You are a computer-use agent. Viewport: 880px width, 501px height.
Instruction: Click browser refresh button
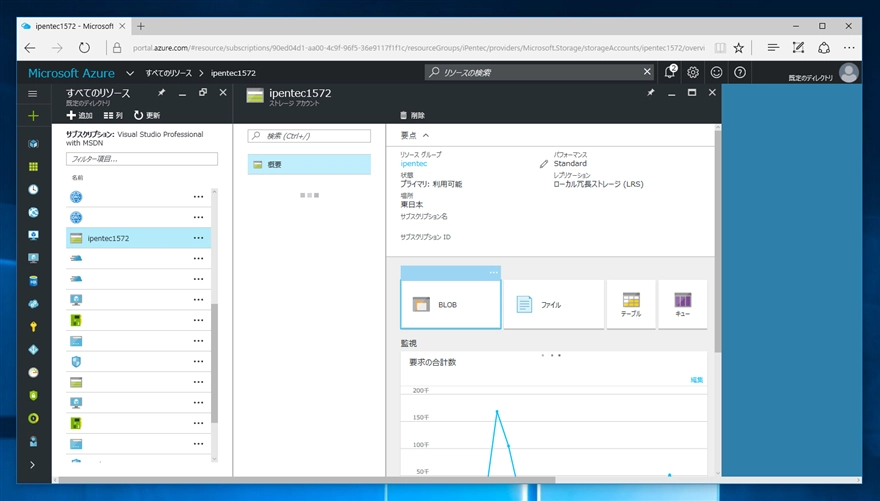tap(84, 48)
